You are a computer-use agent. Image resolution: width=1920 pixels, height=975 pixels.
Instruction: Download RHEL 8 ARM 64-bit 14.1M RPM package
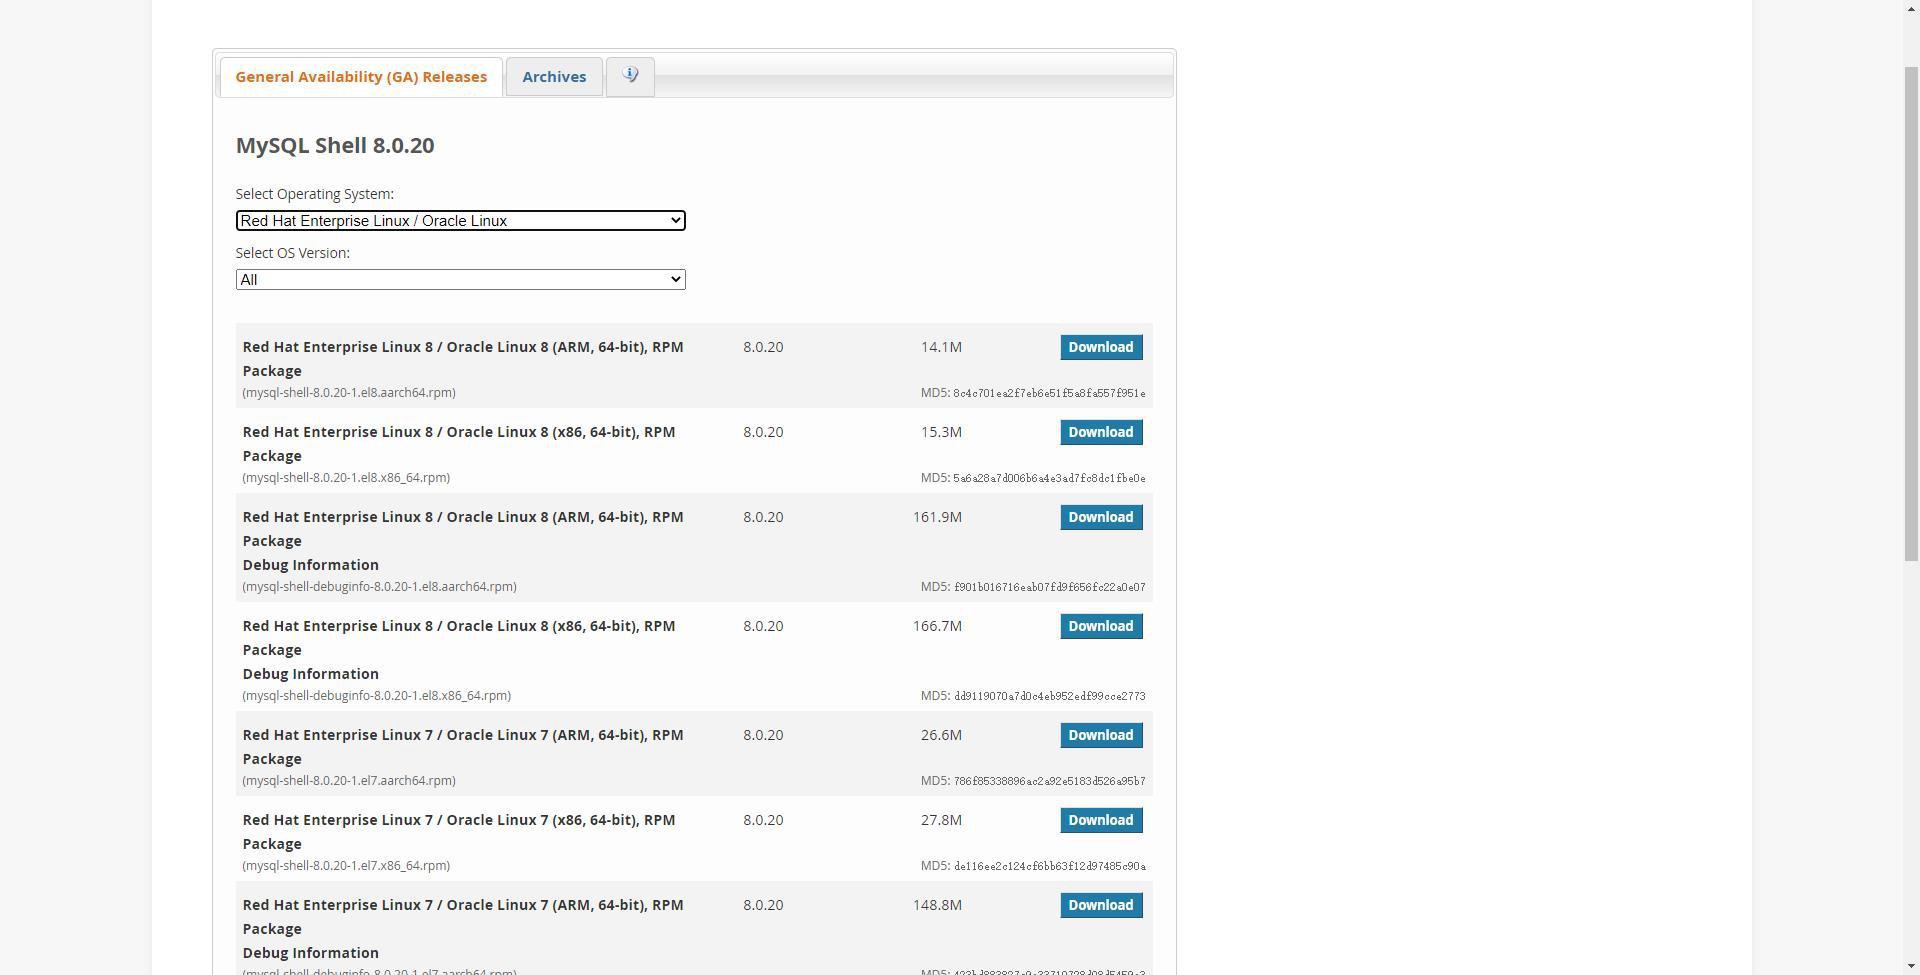tap(1101, 347)
